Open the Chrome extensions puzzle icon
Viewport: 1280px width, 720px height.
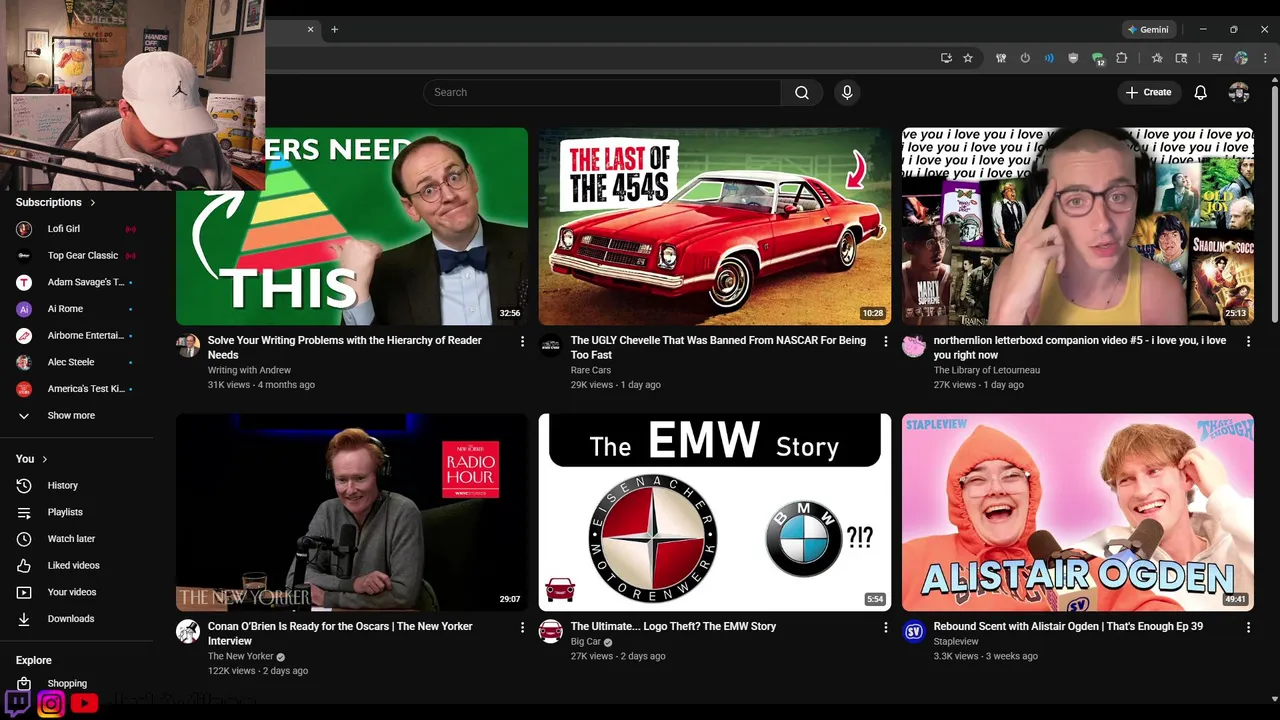point(1121,58)
